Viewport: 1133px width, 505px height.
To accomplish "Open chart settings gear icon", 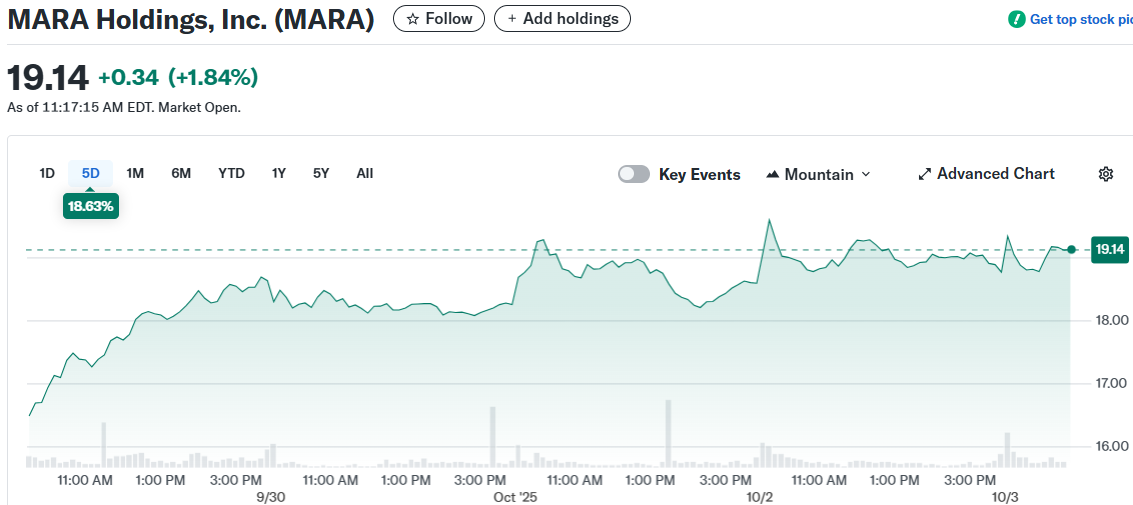I will (x=1105, y=174).
